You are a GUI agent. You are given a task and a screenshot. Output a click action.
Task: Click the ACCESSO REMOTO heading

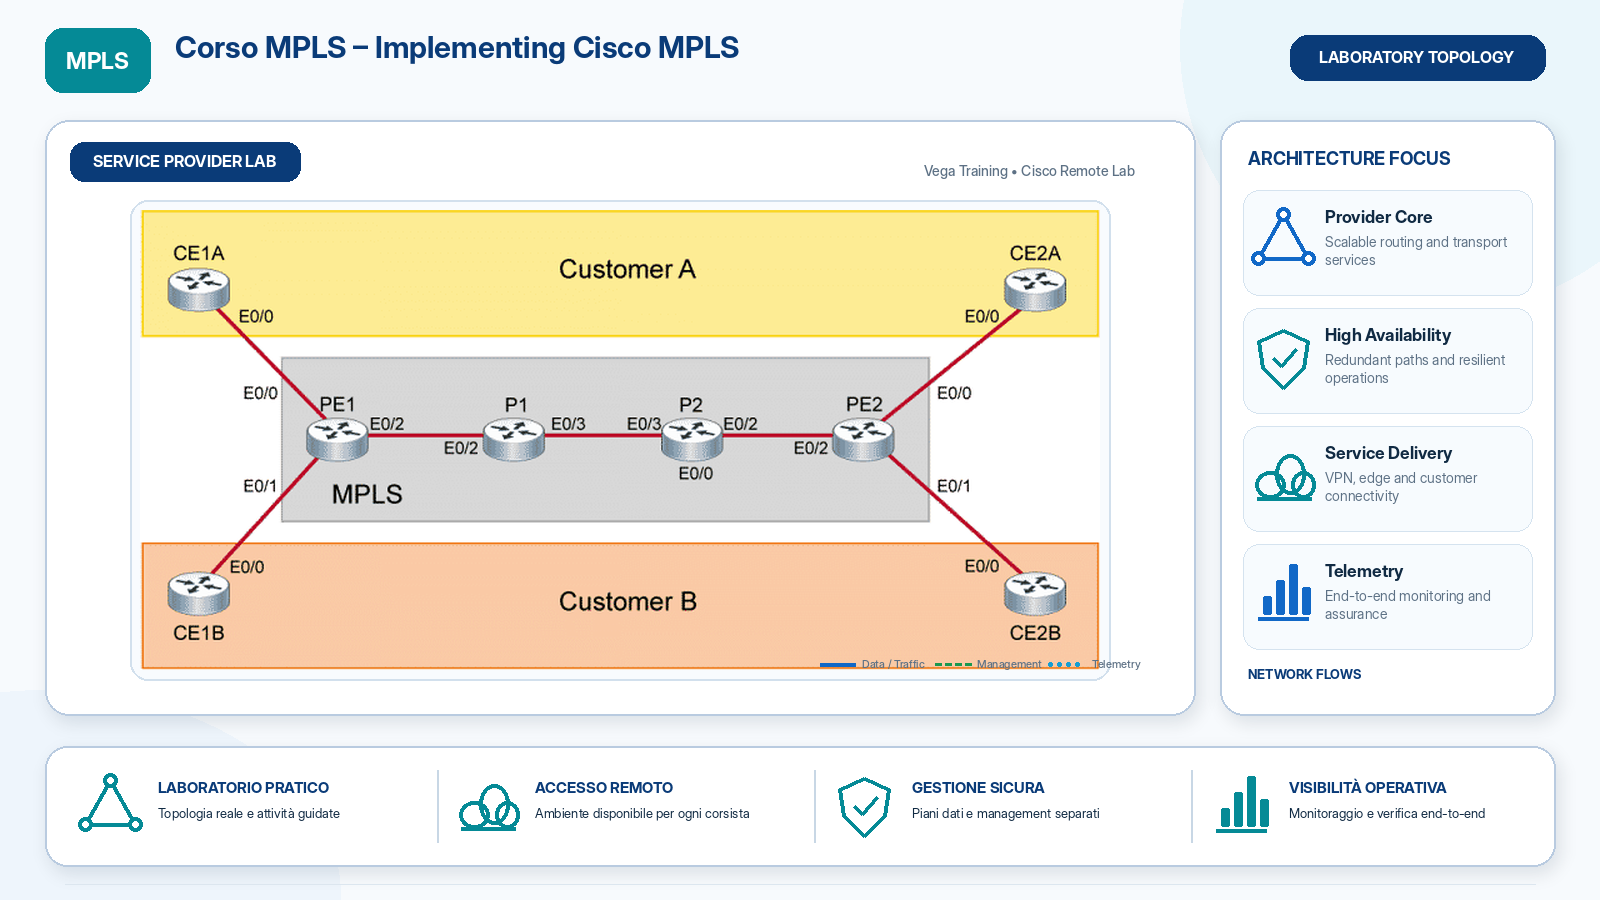coord(604,788)
